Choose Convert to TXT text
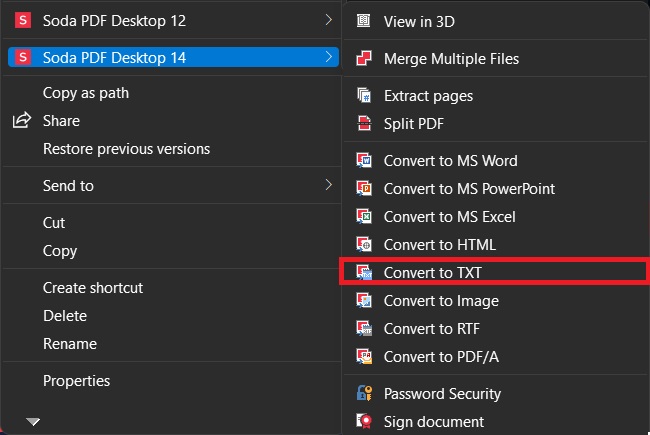The width and height of the screenshot is (650, 435). pos(433,272)
